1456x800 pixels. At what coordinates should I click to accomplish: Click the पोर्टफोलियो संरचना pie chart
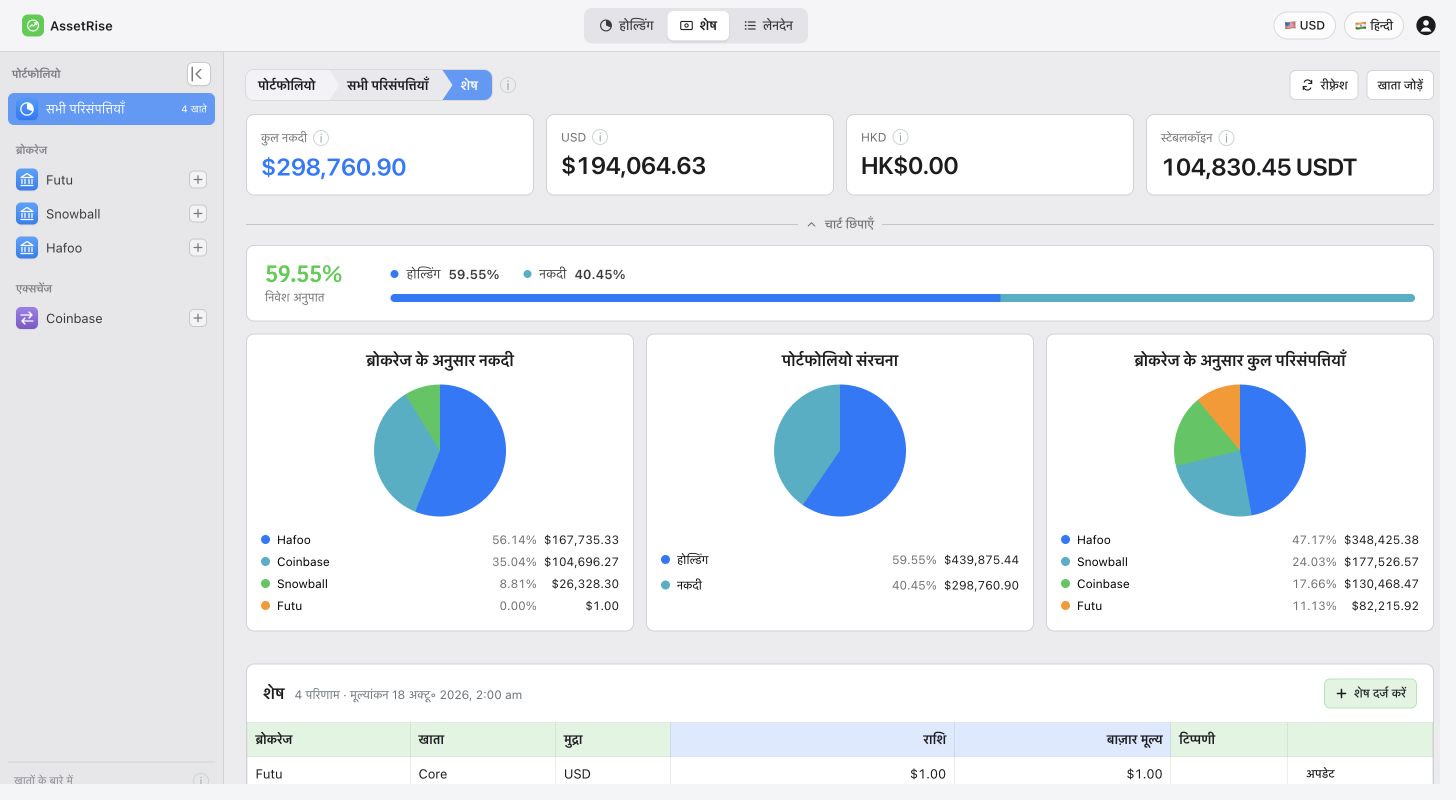pos(840,450)
